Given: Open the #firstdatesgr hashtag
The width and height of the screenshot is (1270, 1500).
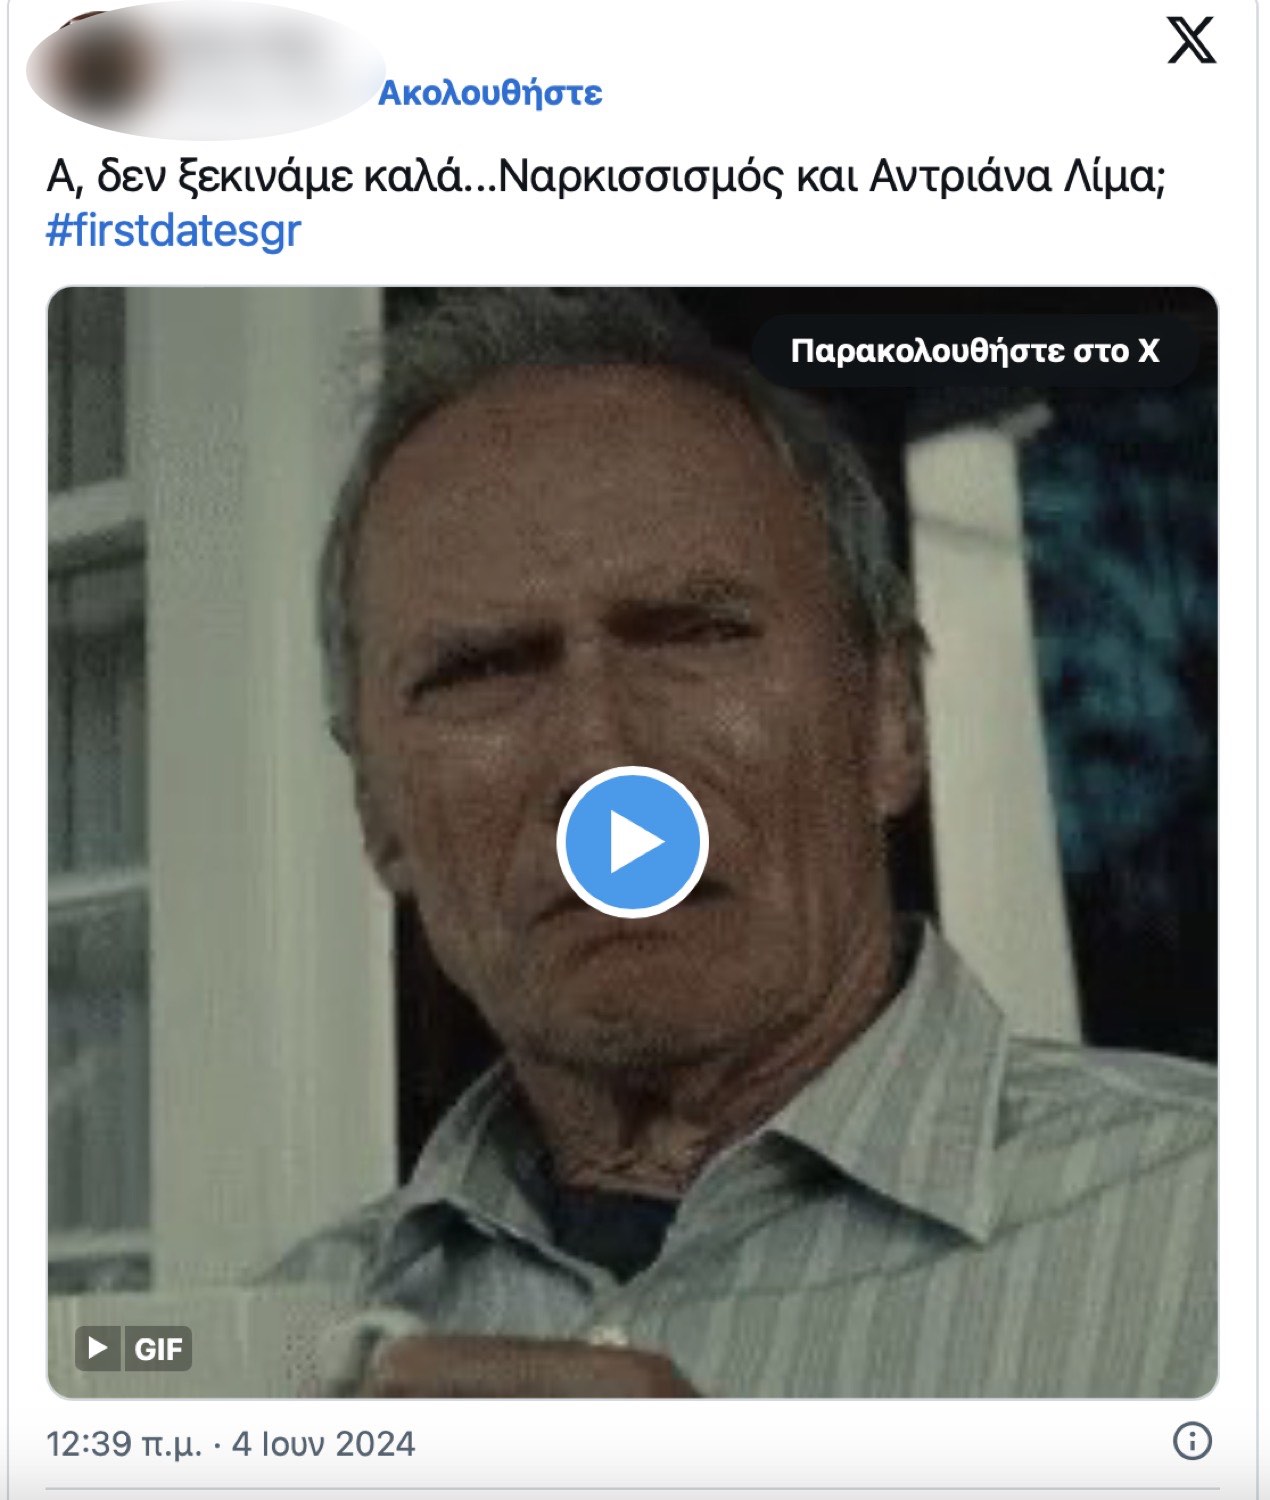Looking at the screenshot, I should coord(173,231).
